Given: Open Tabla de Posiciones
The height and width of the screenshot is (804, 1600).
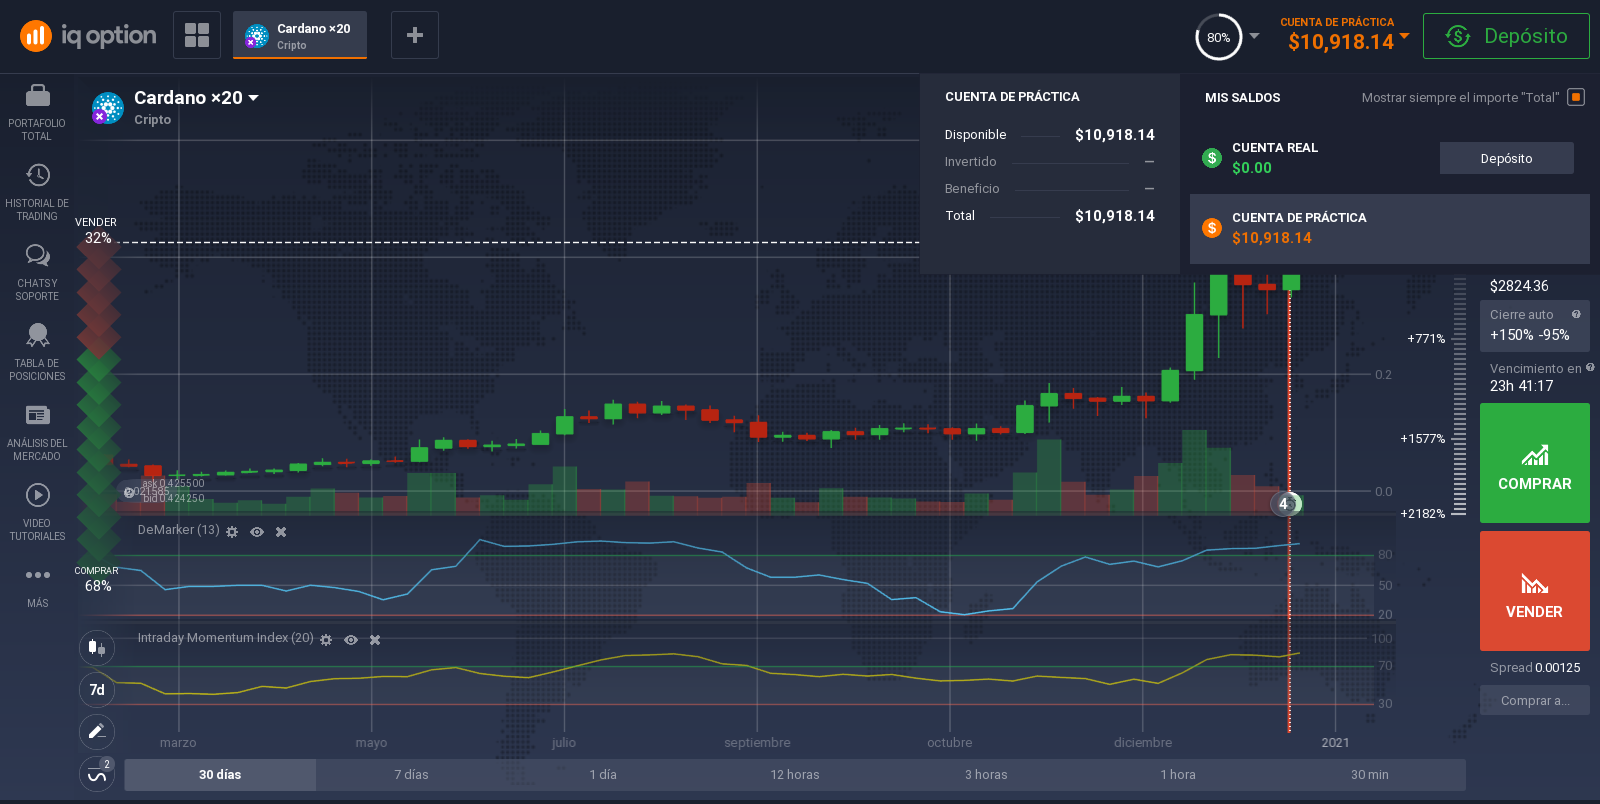Looking at the screenshot, I should [37, 353].
